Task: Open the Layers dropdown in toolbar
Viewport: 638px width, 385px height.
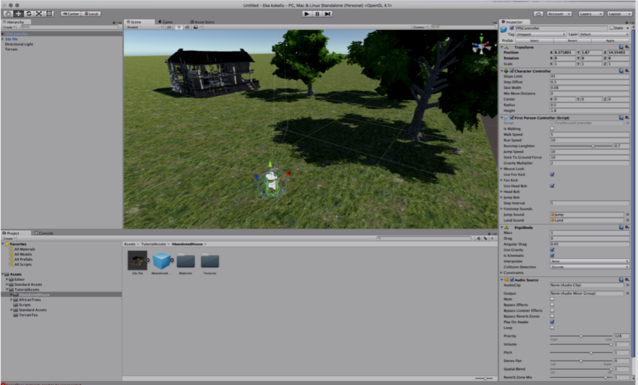Action: click(x=591, y=13)
